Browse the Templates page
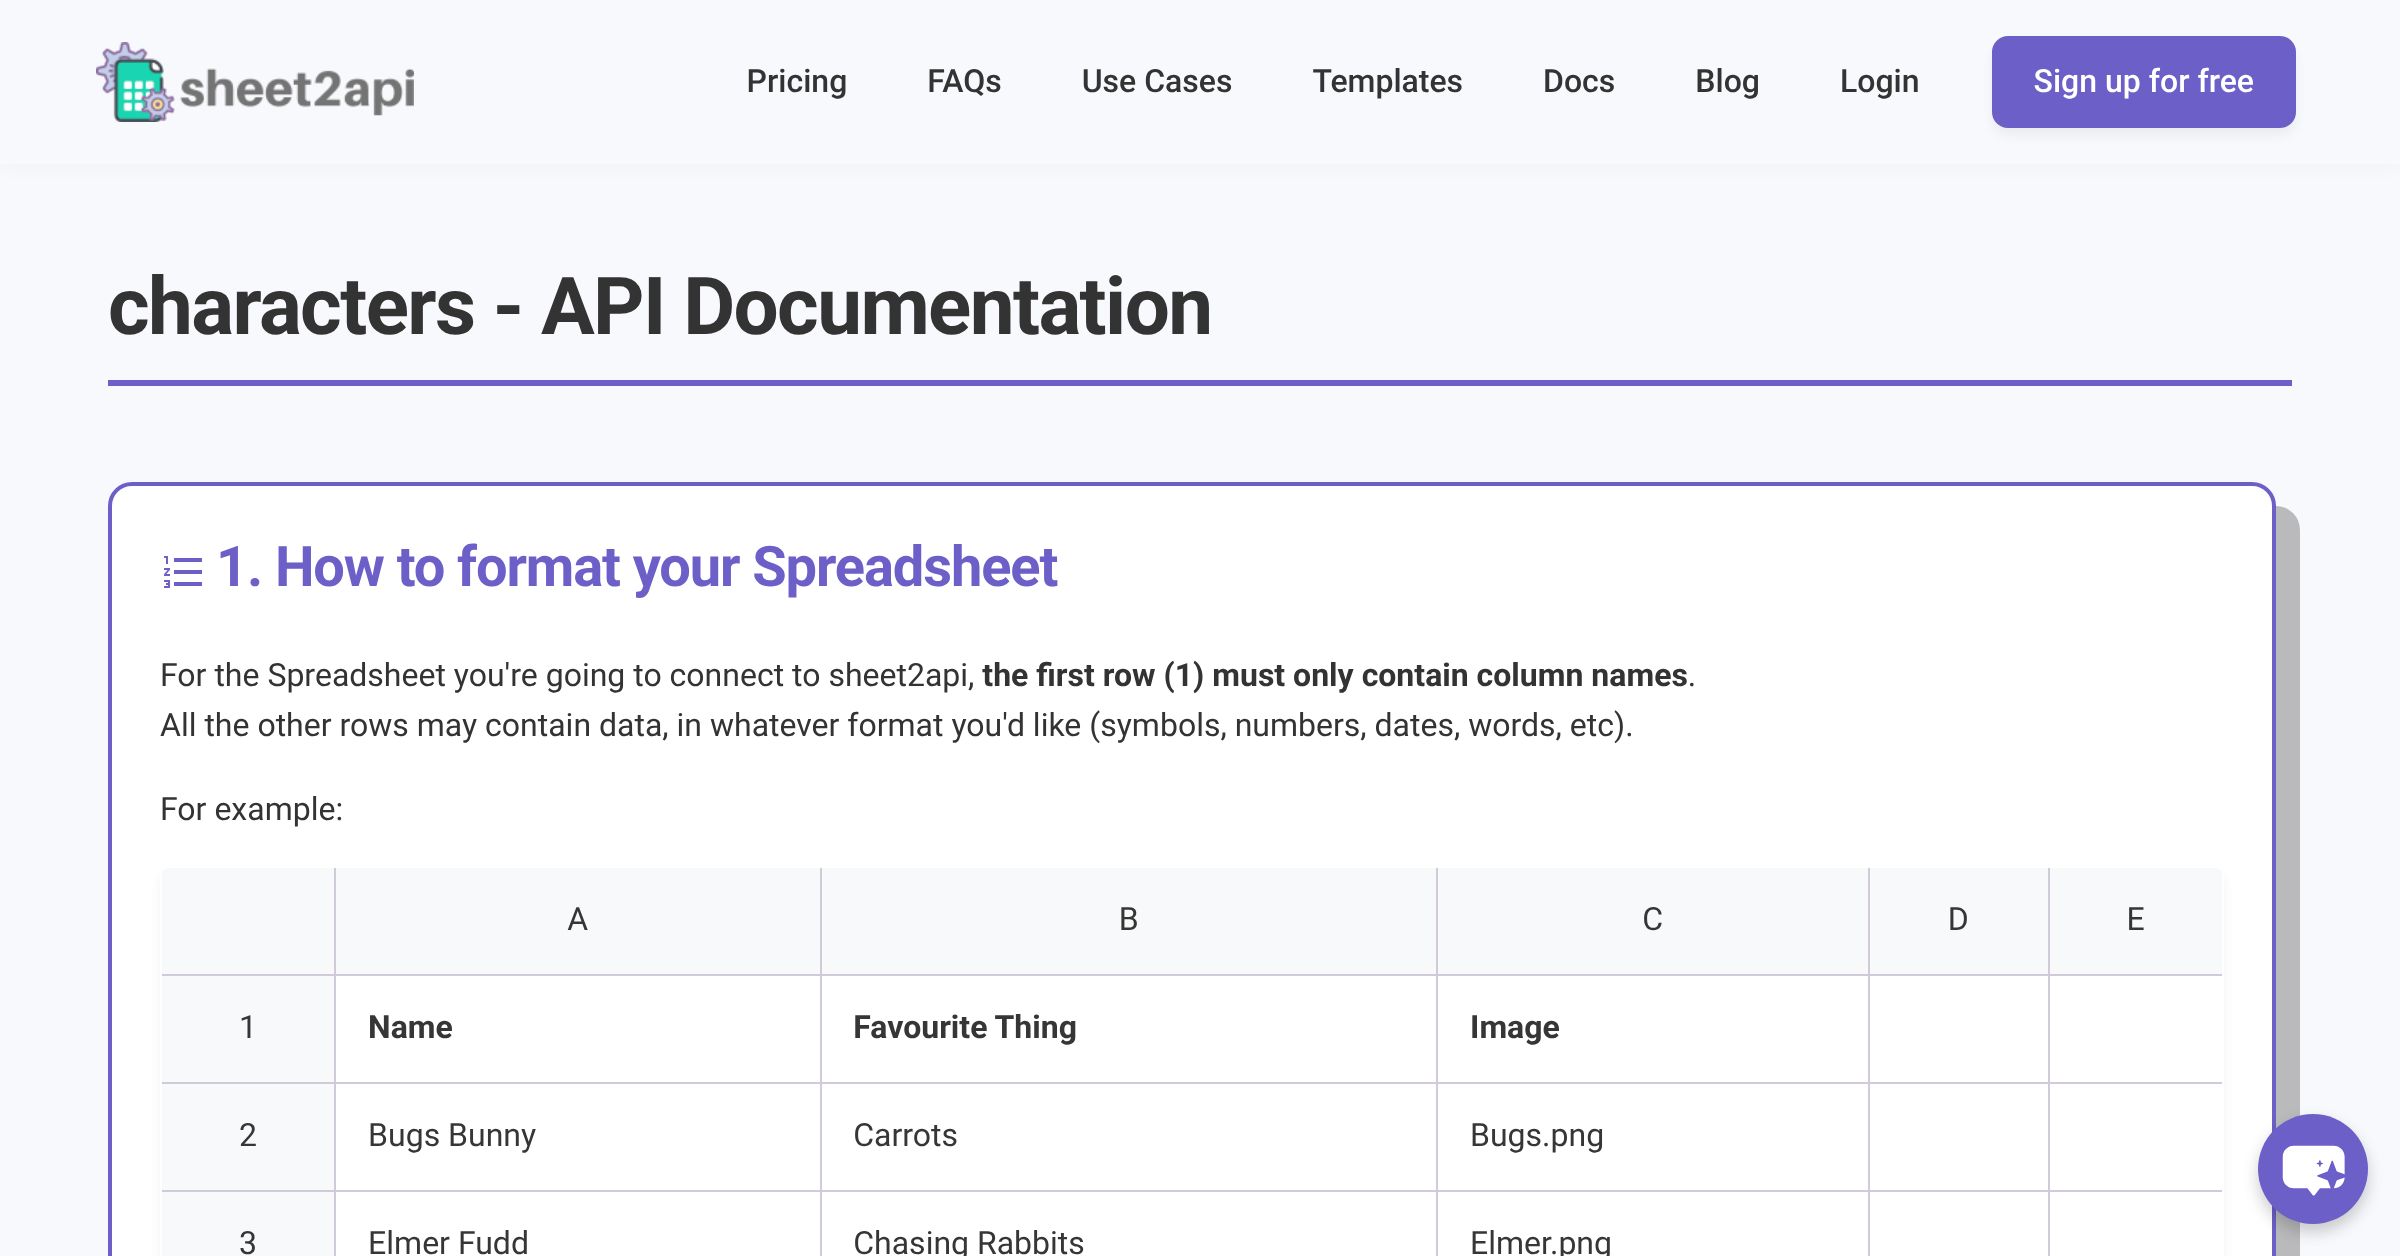Viewport: 2400px width, 1256px height. pos(1388,81)
